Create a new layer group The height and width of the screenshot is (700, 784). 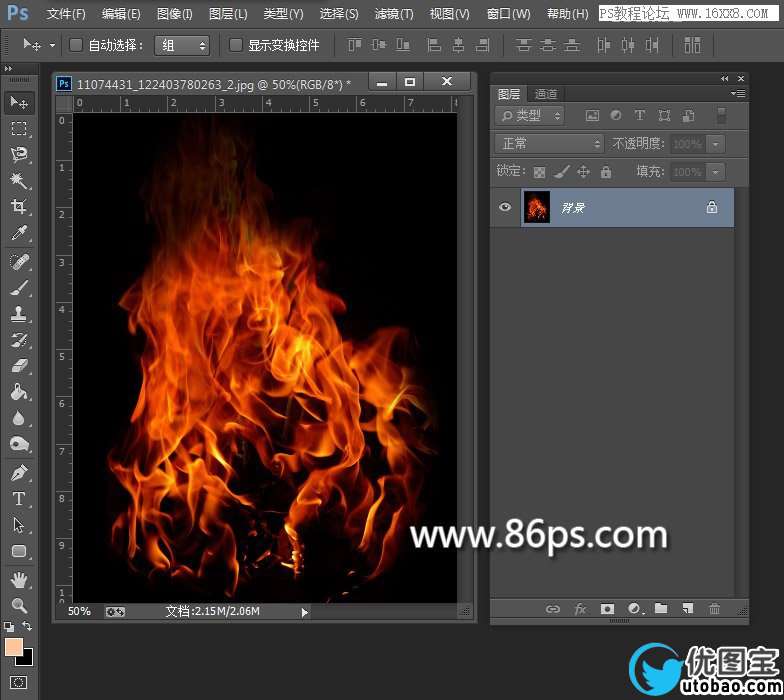click(x=662, y=608)
